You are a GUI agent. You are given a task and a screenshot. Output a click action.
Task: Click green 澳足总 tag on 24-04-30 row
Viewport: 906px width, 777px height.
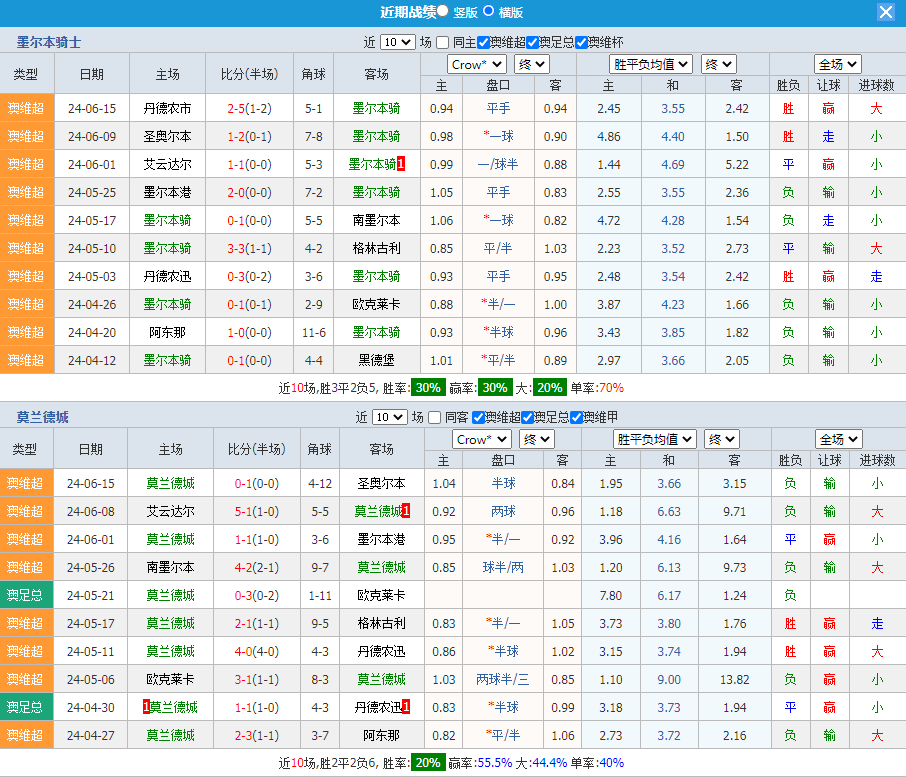click(26, 707)
